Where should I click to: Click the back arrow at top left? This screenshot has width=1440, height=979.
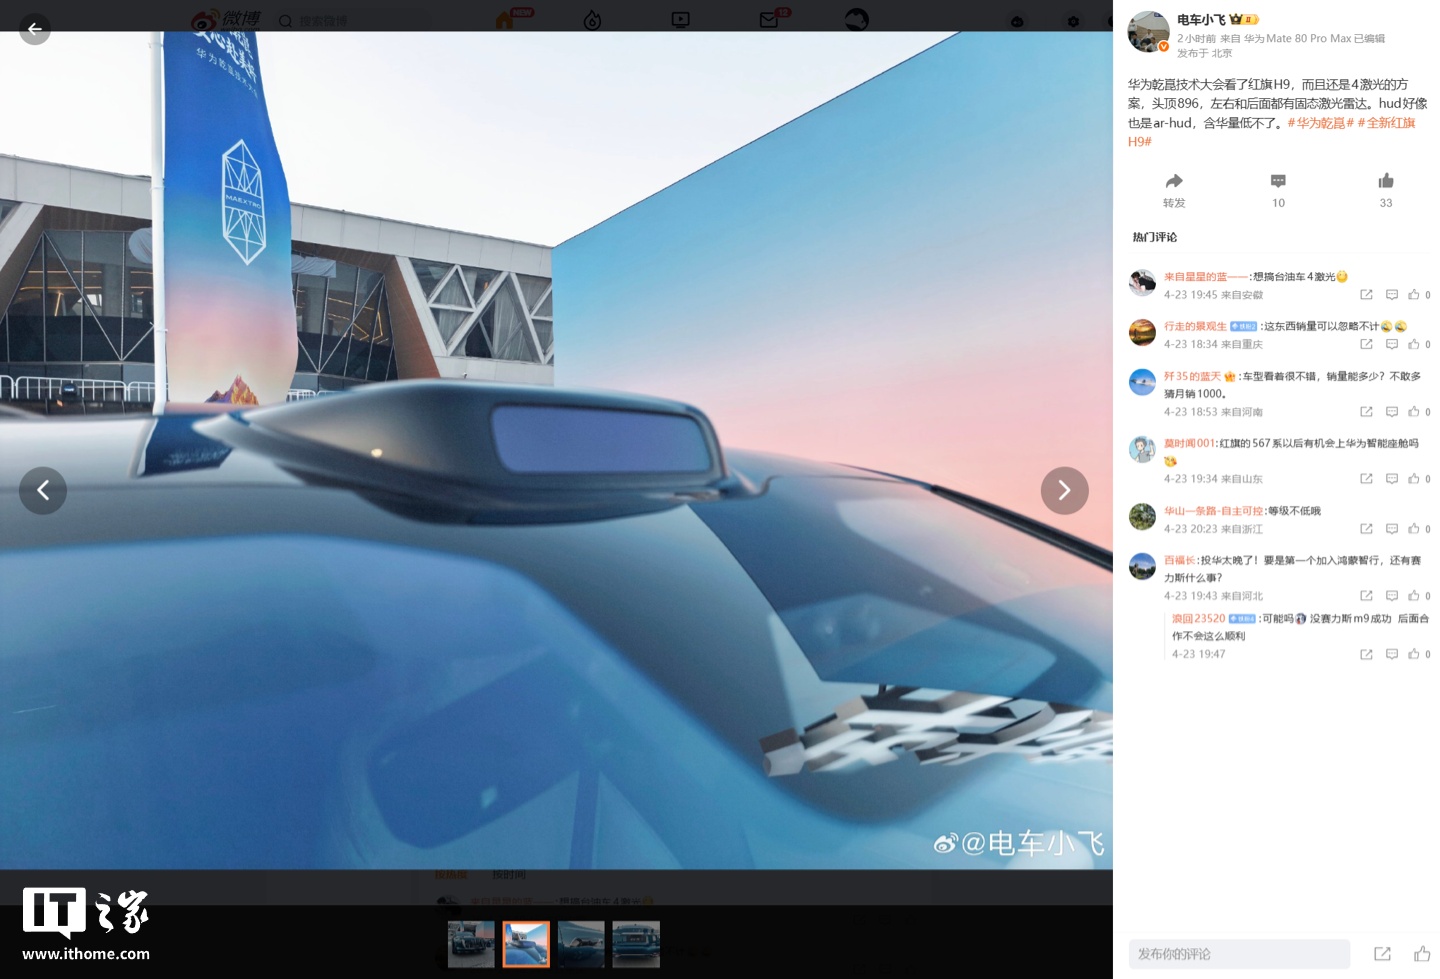click(x=35, y=29)
